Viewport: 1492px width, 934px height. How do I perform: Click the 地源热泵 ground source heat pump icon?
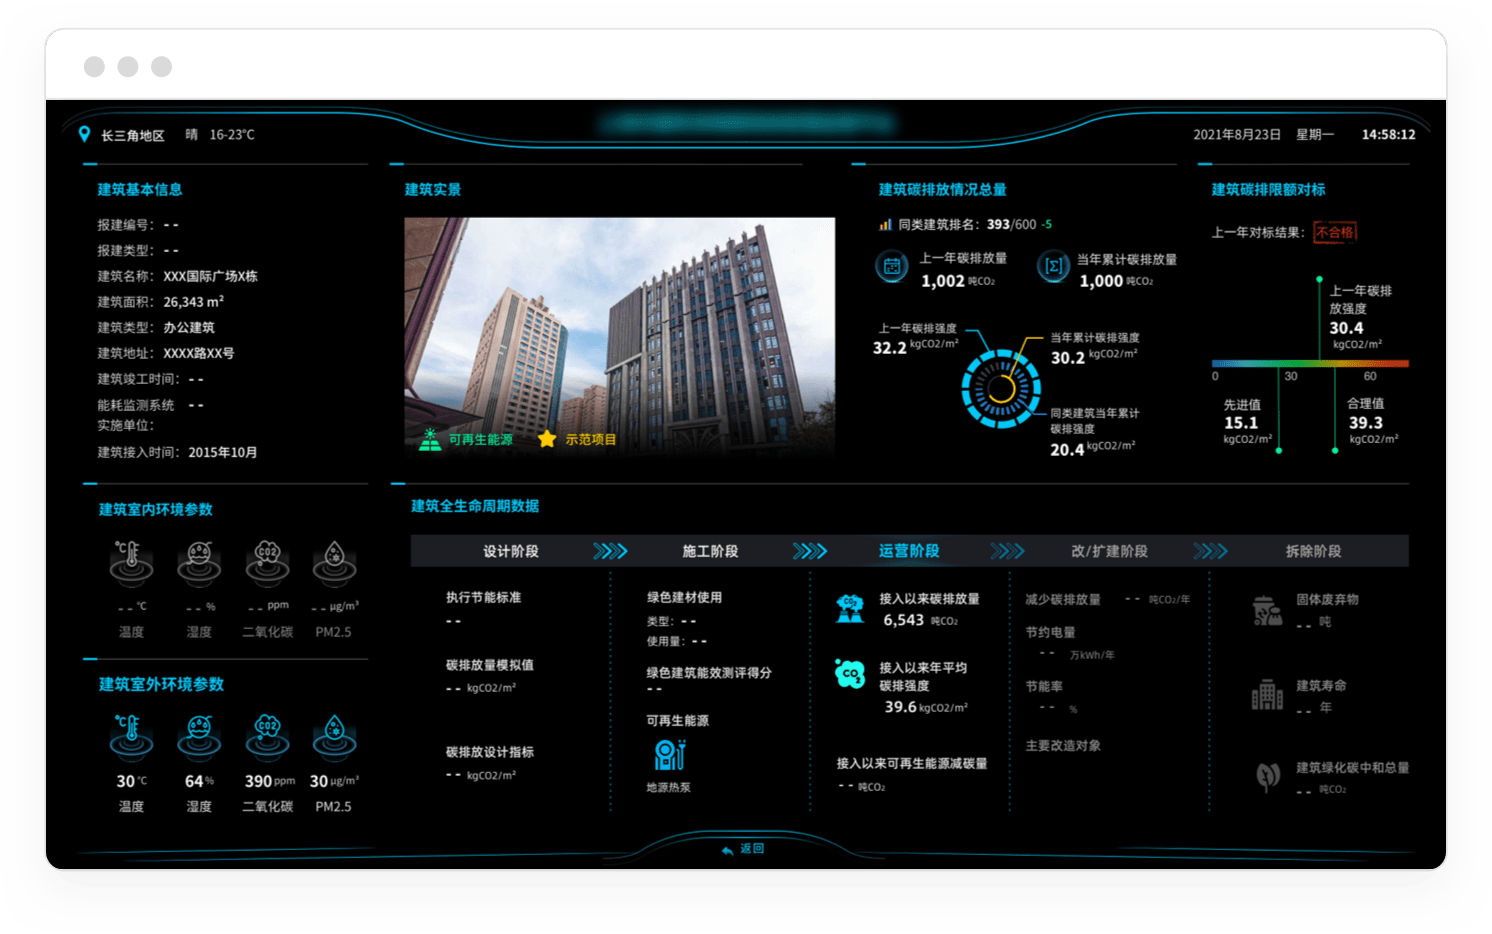point(669,755)
